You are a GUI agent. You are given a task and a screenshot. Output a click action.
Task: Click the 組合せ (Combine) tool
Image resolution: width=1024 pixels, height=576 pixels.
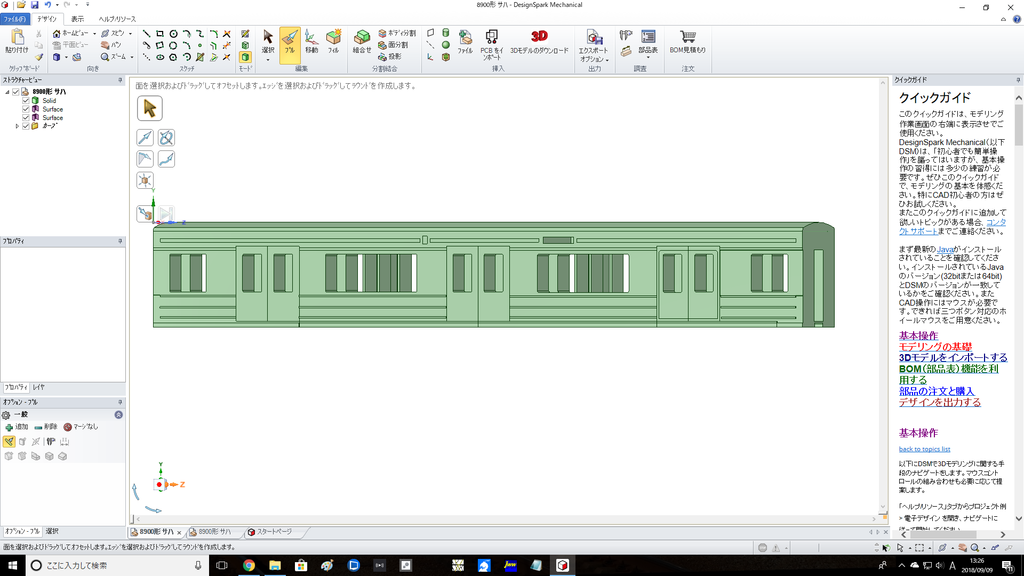click(x=362, y=42)
